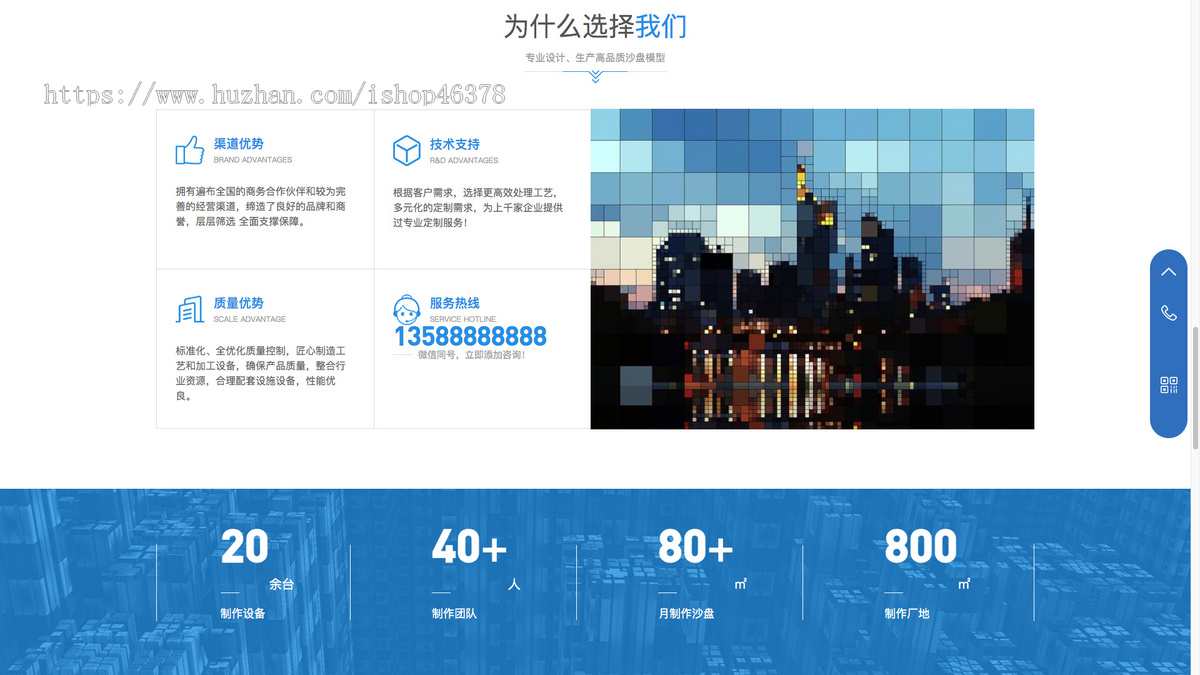Click the 40+ statistic number
Screen dimensions: 1200x675
tap(470, 547)
